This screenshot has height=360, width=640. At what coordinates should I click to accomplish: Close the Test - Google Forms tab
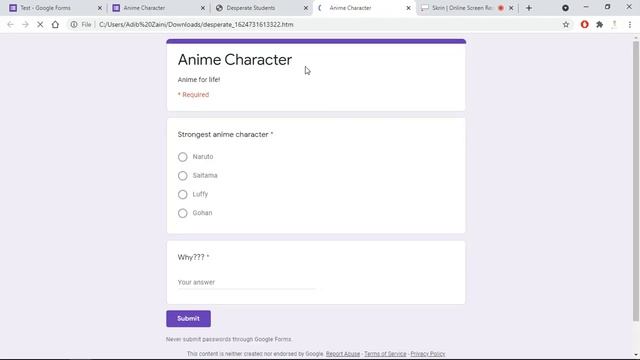(100, 8)
